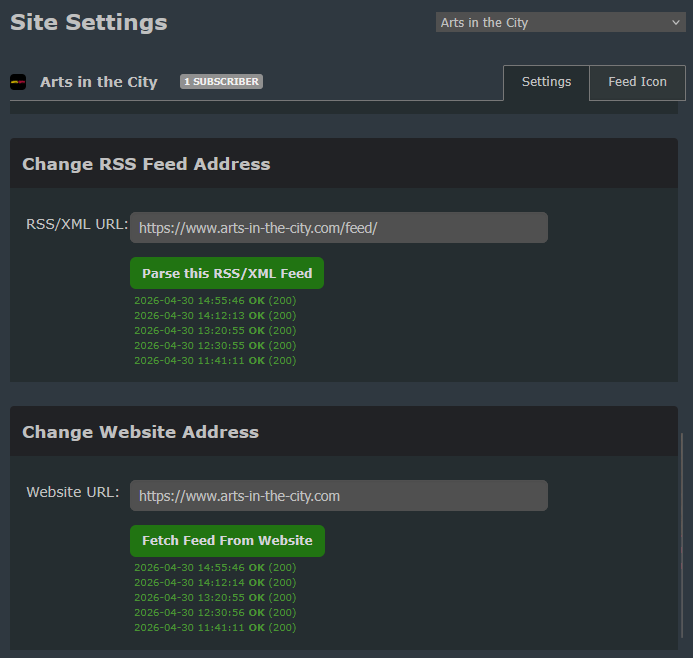Switch to the Settings tab
This screenshot has height=658, width=693.
click(546, 82)
